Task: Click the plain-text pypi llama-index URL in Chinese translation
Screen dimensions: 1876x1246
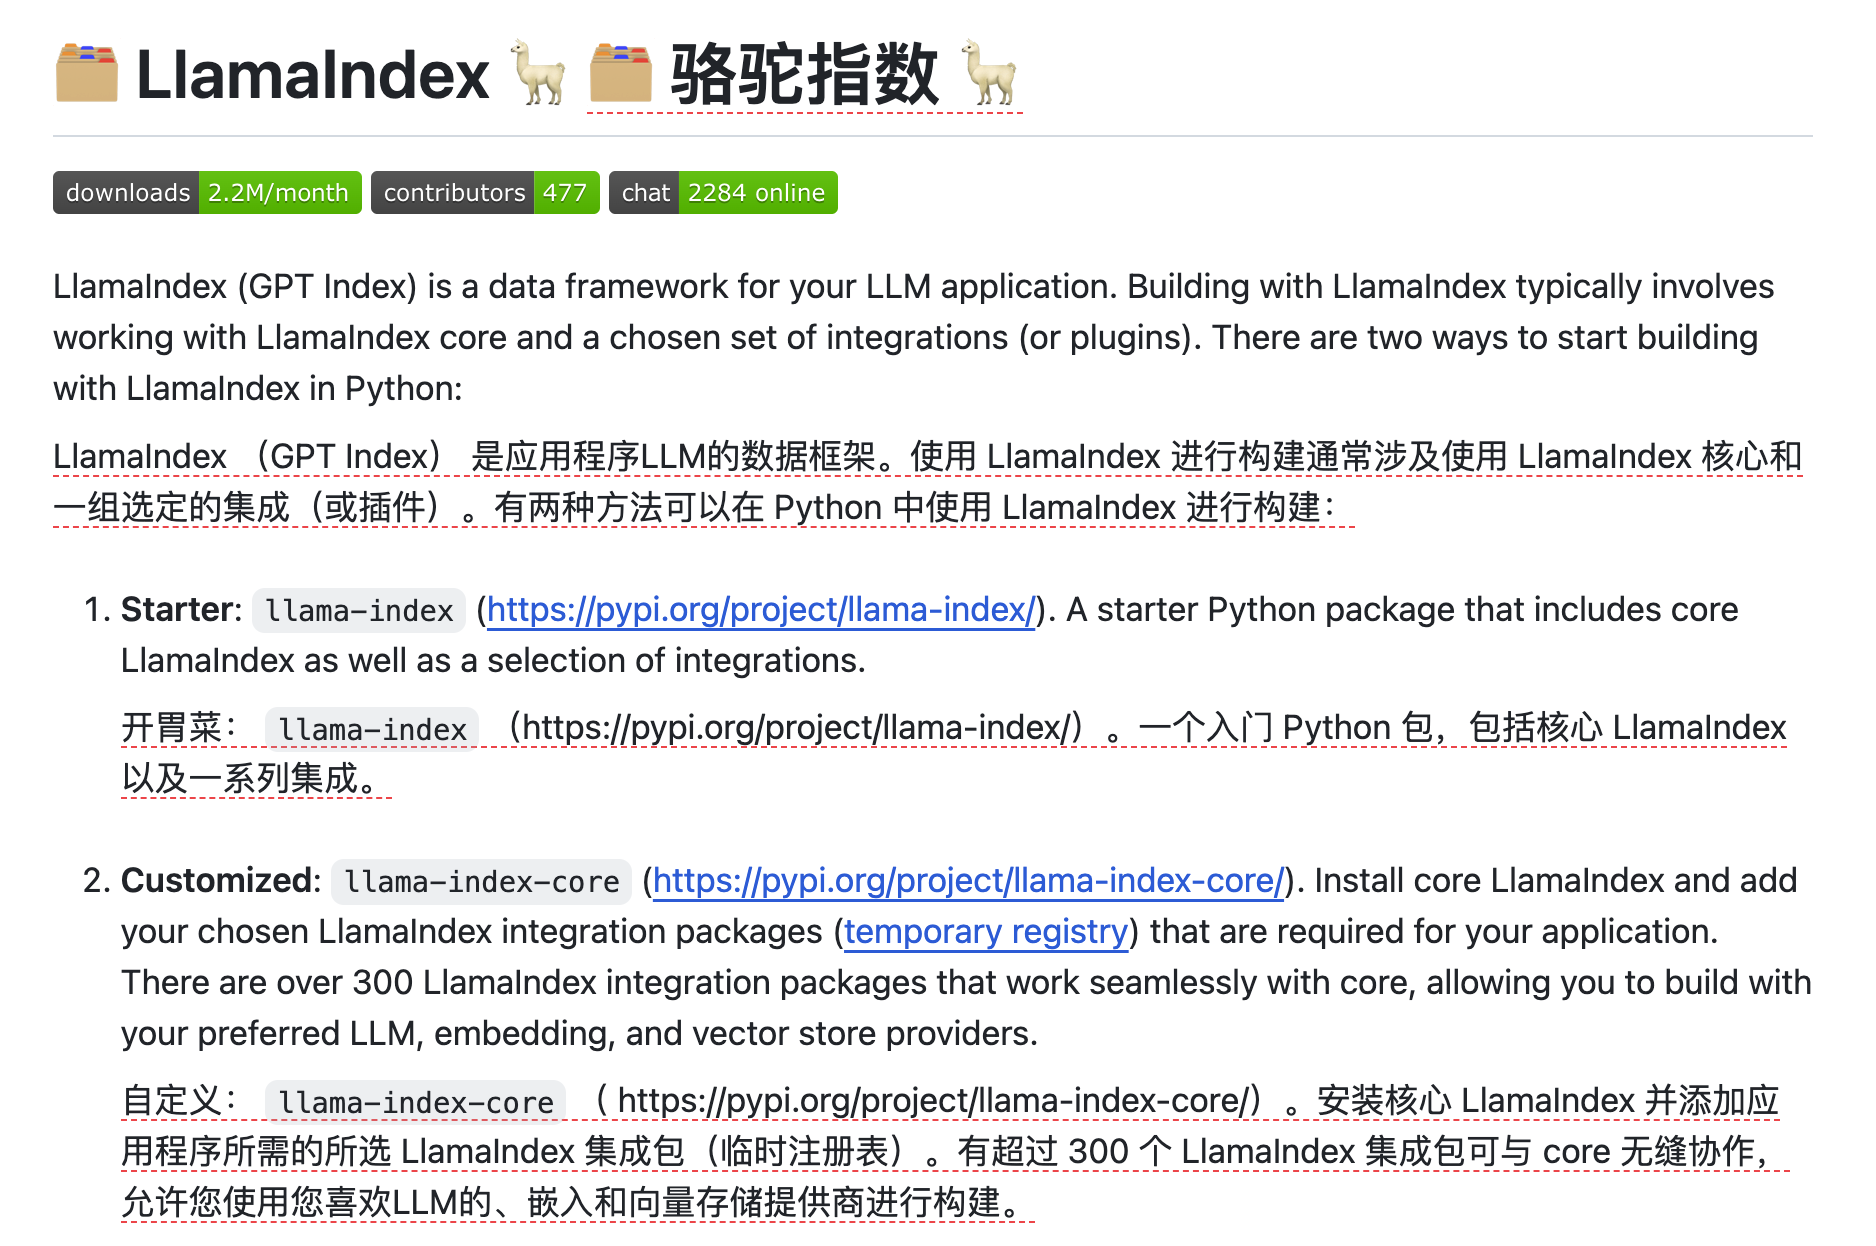Action: (797, 727)
